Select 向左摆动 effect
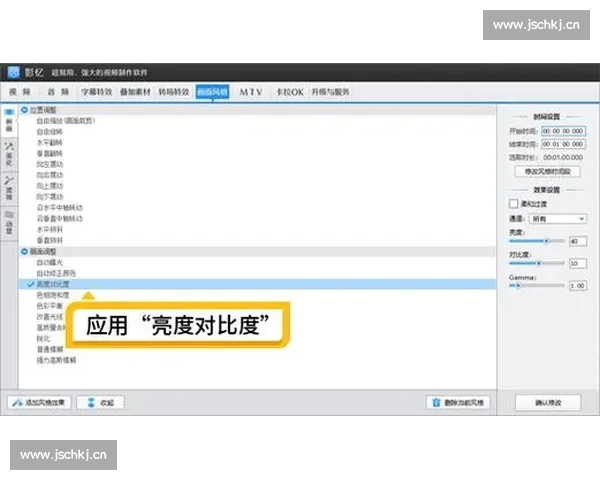Viewport: 600px width, 480px height. pos(49,164)
